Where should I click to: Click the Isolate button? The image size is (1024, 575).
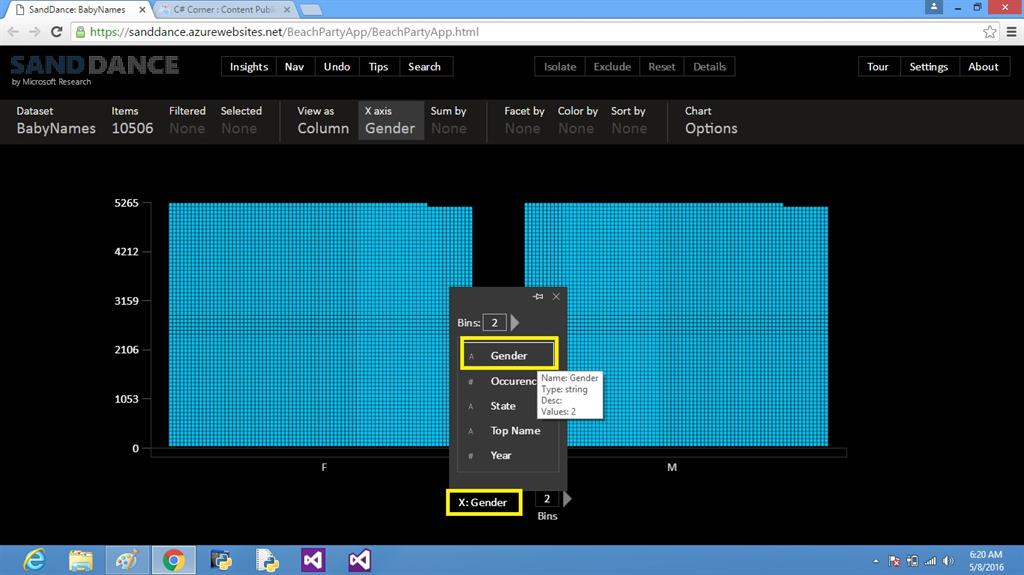pyautogui.click(x=560, y=67)
